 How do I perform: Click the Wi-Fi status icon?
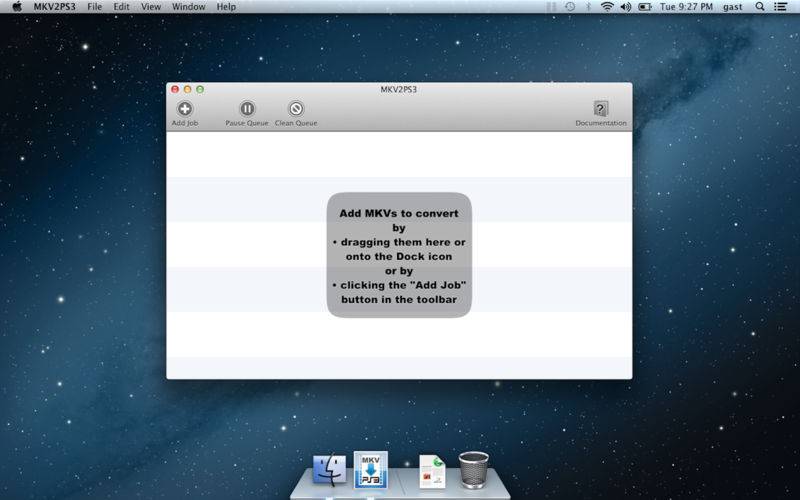click(x=607, y=7)
